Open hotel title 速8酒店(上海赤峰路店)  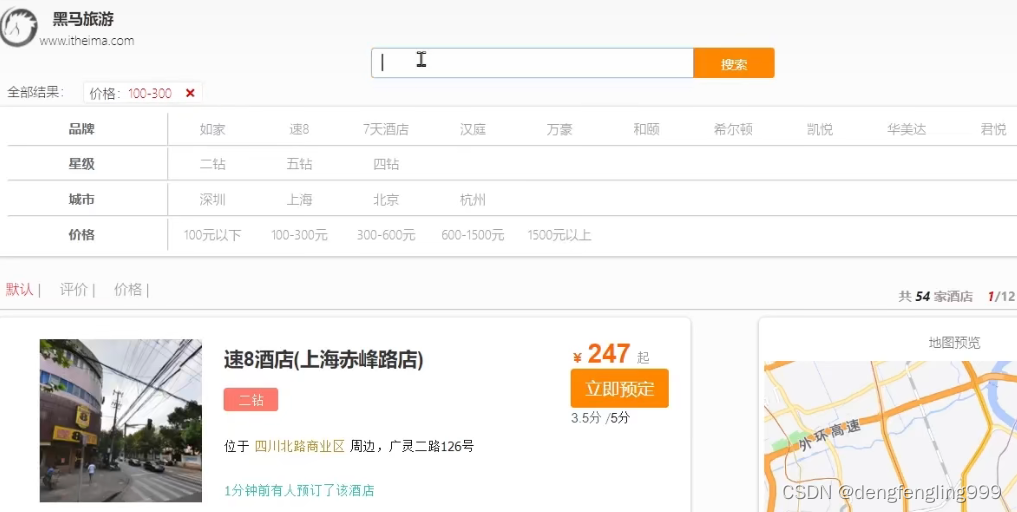(324, 360)
